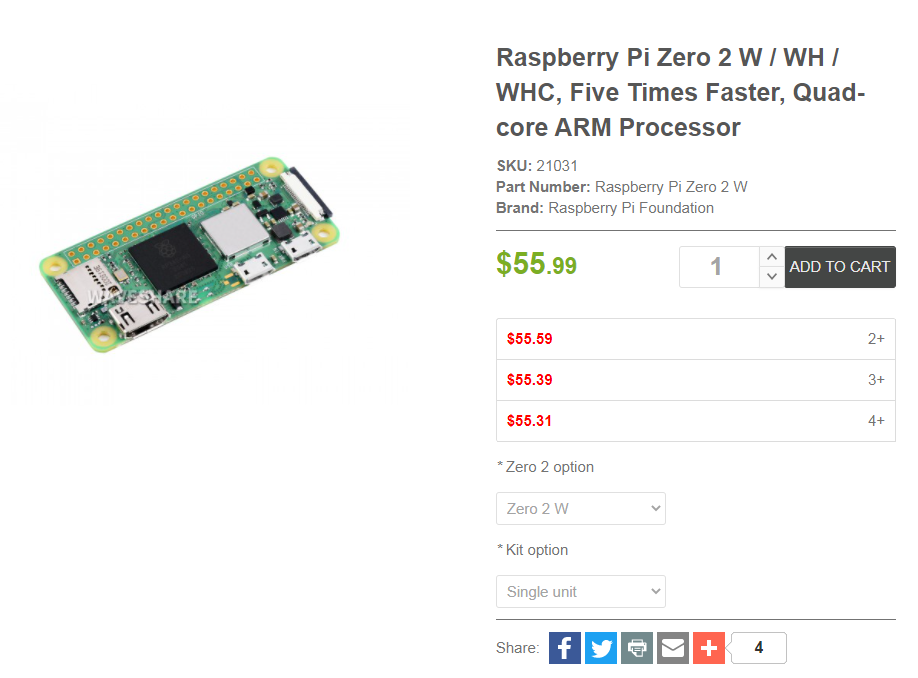The width and height of the screenshot is (918, 678).
Task: Click the print icon in Share row
Action: 637,648
